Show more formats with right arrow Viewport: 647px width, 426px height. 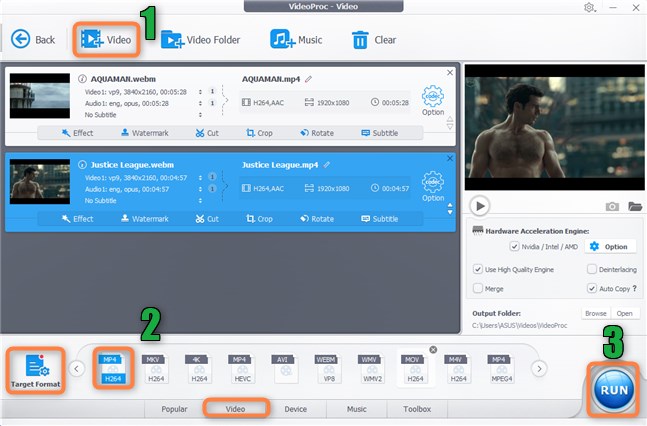(539, 369)
